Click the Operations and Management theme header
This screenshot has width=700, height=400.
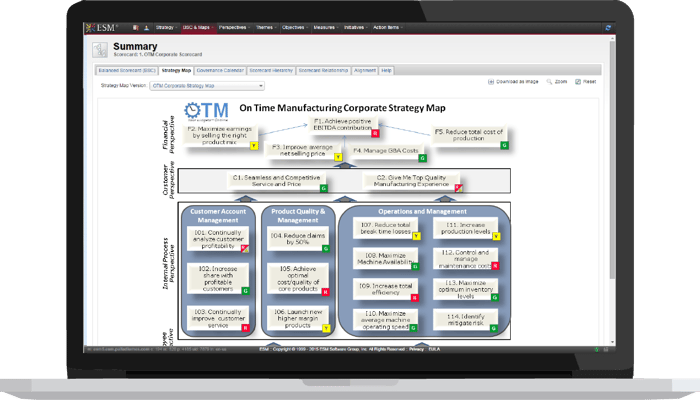pos(422,212)
